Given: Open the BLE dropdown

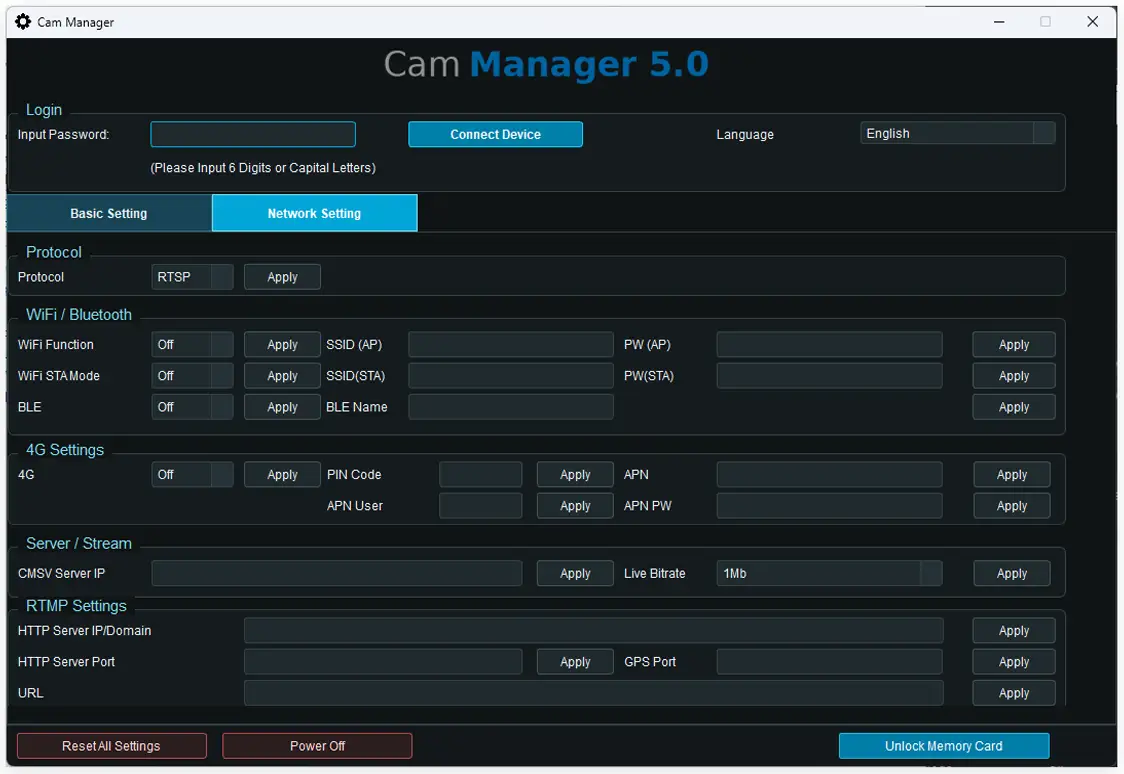Looking at the screenshot, I should pyautogui.click(x=192, y=407).
